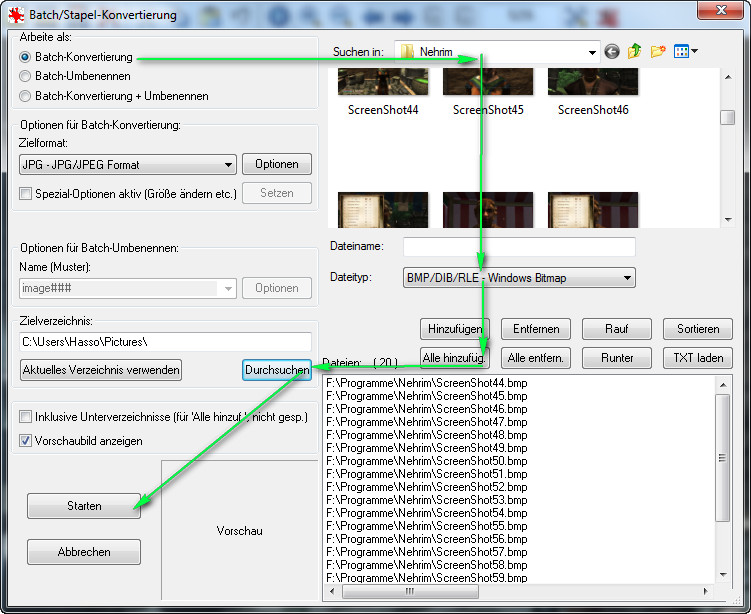Click the IrfanView icon in title bar
This screenshot has height=614, width=751.
[14, 15]
